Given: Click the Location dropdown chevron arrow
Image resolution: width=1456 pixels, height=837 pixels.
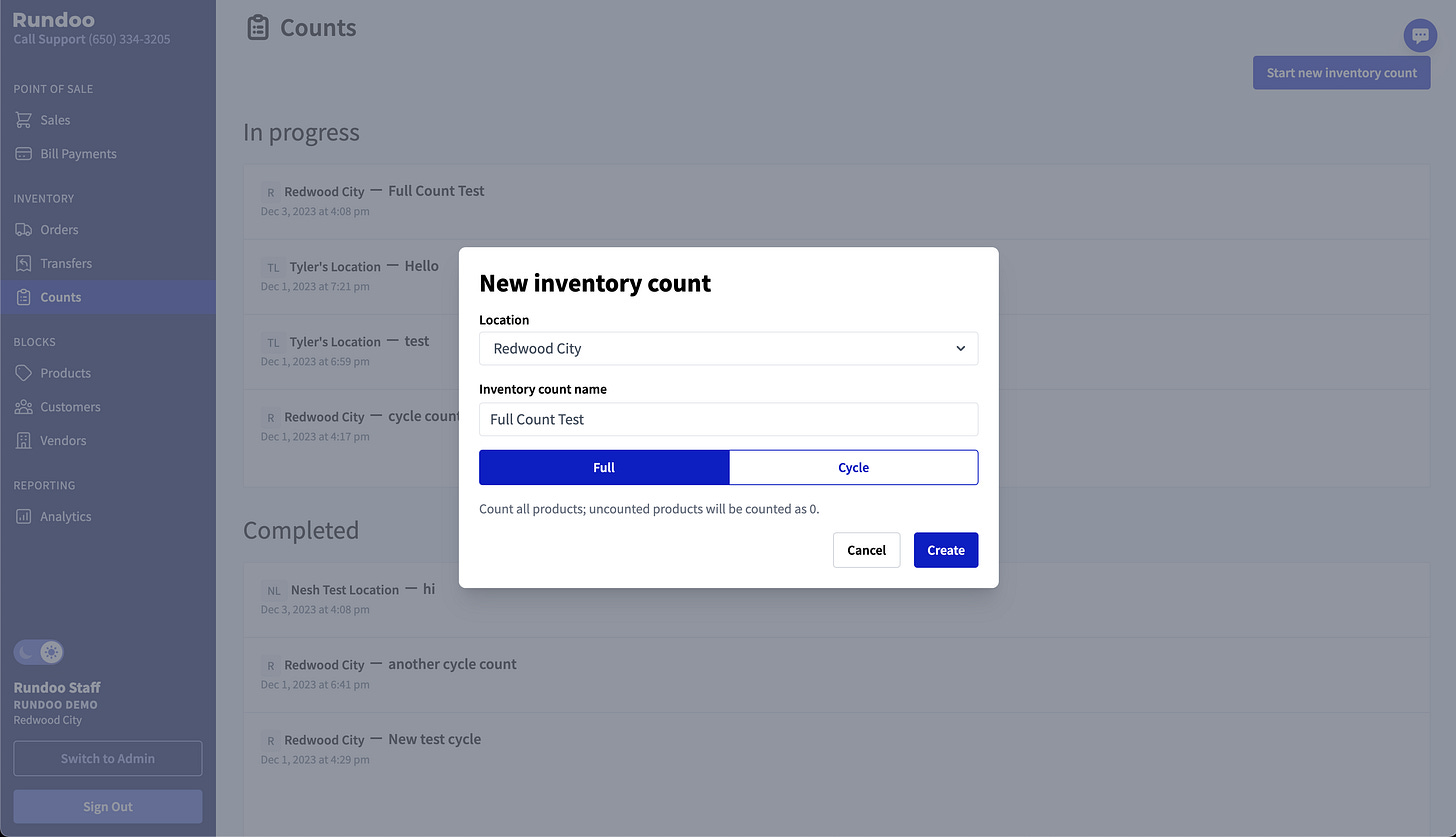Looking at the screenshot, I should (x=960, y=349).
